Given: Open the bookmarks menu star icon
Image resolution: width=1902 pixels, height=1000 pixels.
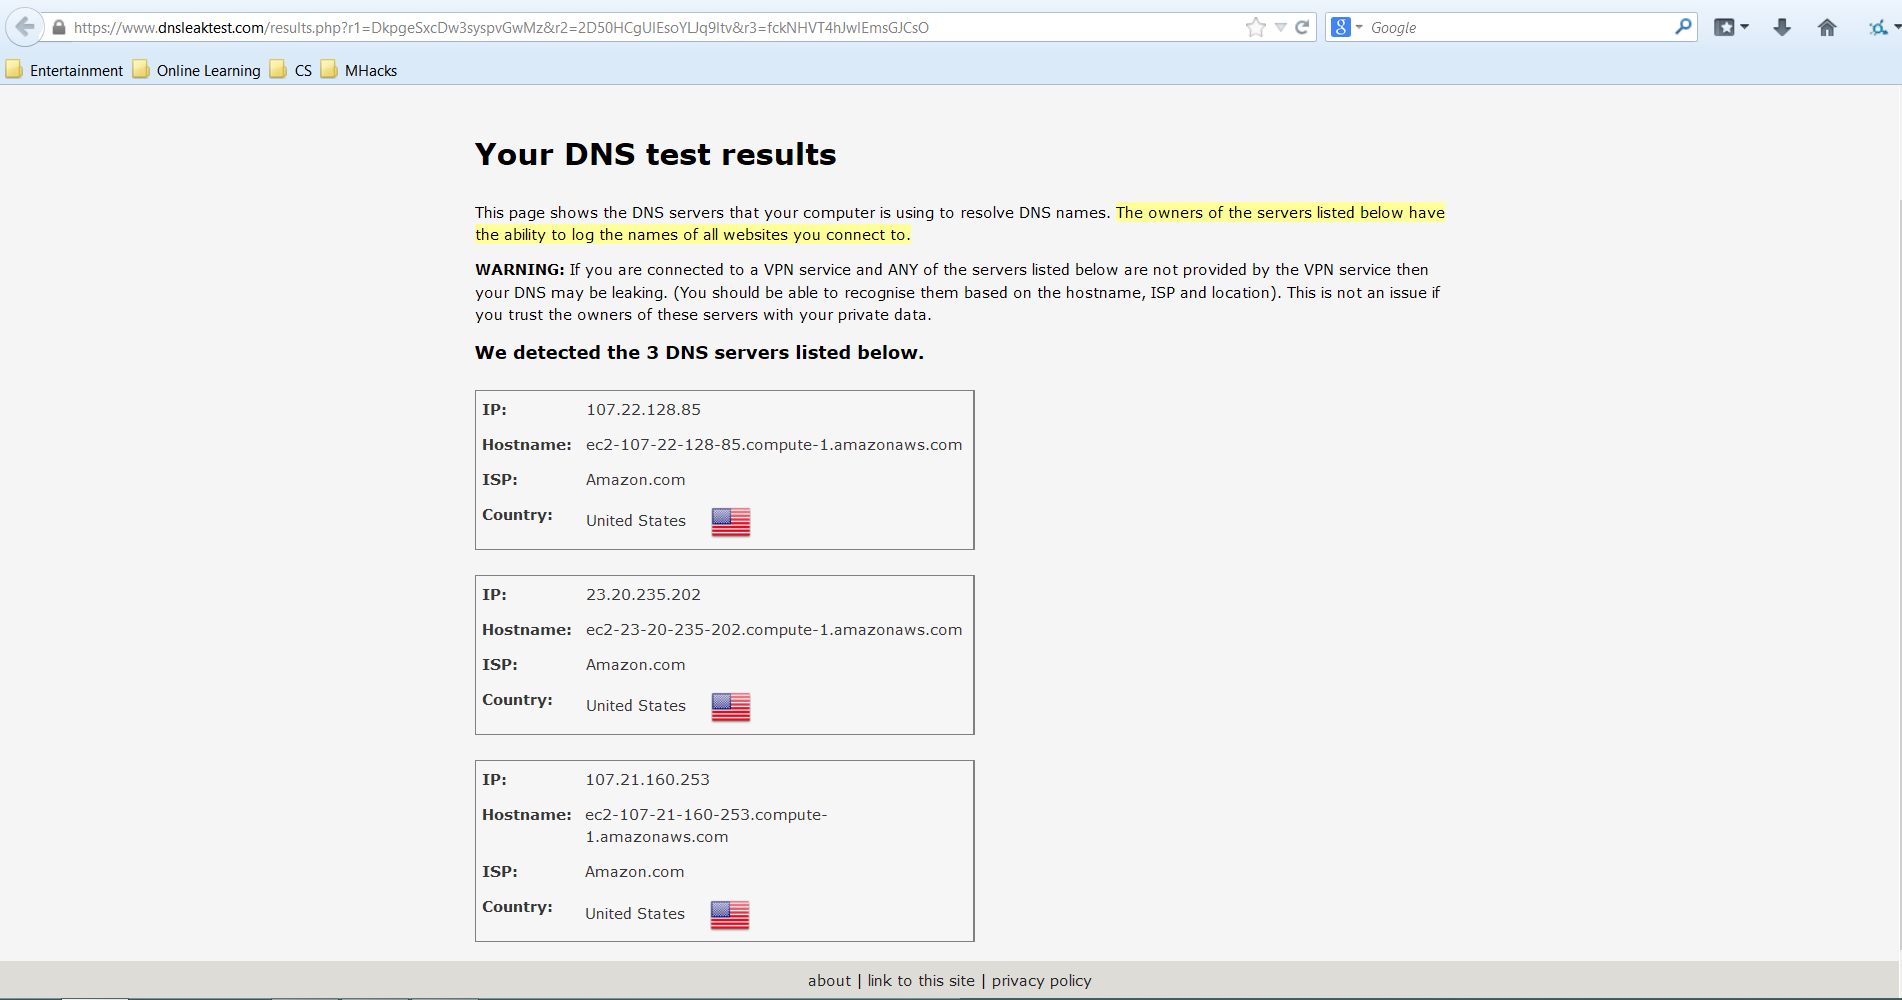Looking at the screenshot, I should [x=1724, y=28].
